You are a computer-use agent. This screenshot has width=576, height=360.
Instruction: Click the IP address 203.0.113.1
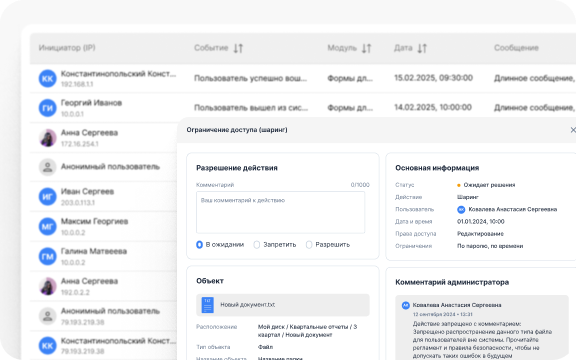pyautogui.click(x=78, y=203)
